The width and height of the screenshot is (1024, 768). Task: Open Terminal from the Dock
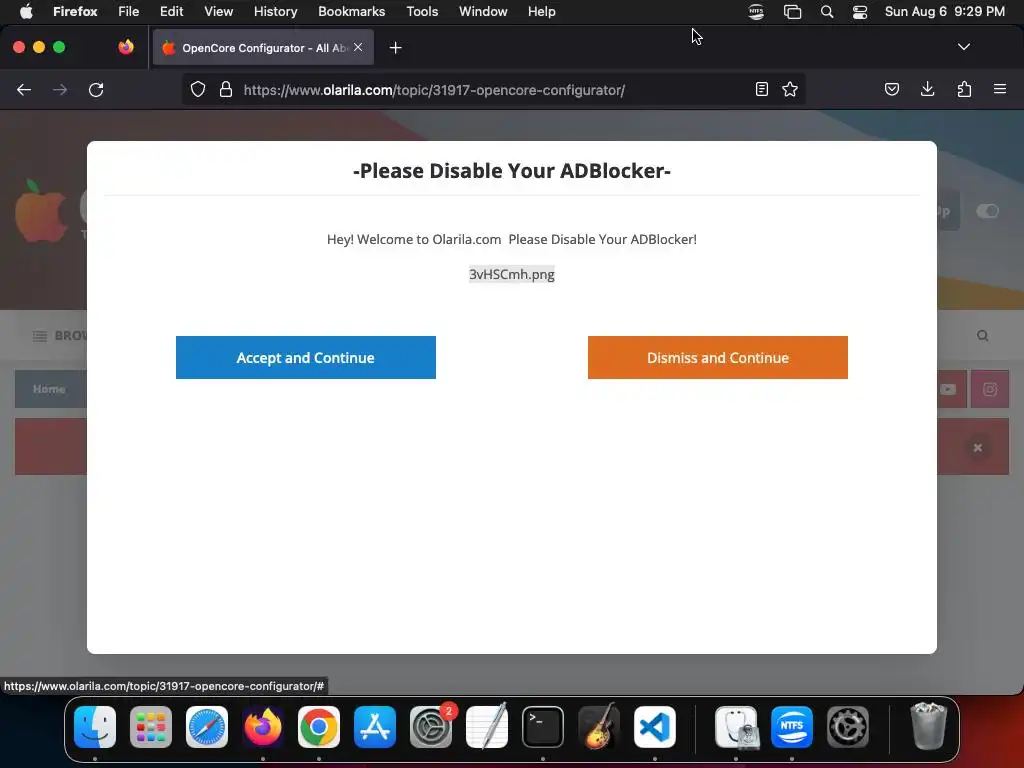[543, 727]
